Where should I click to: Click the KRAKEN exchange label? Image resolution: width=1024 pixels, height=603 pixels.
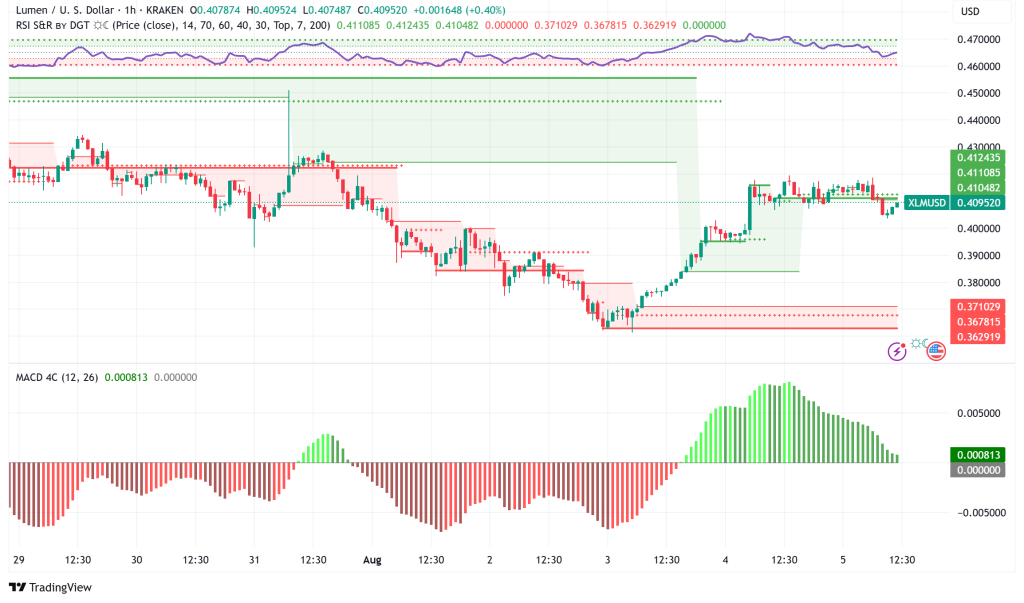163,10
